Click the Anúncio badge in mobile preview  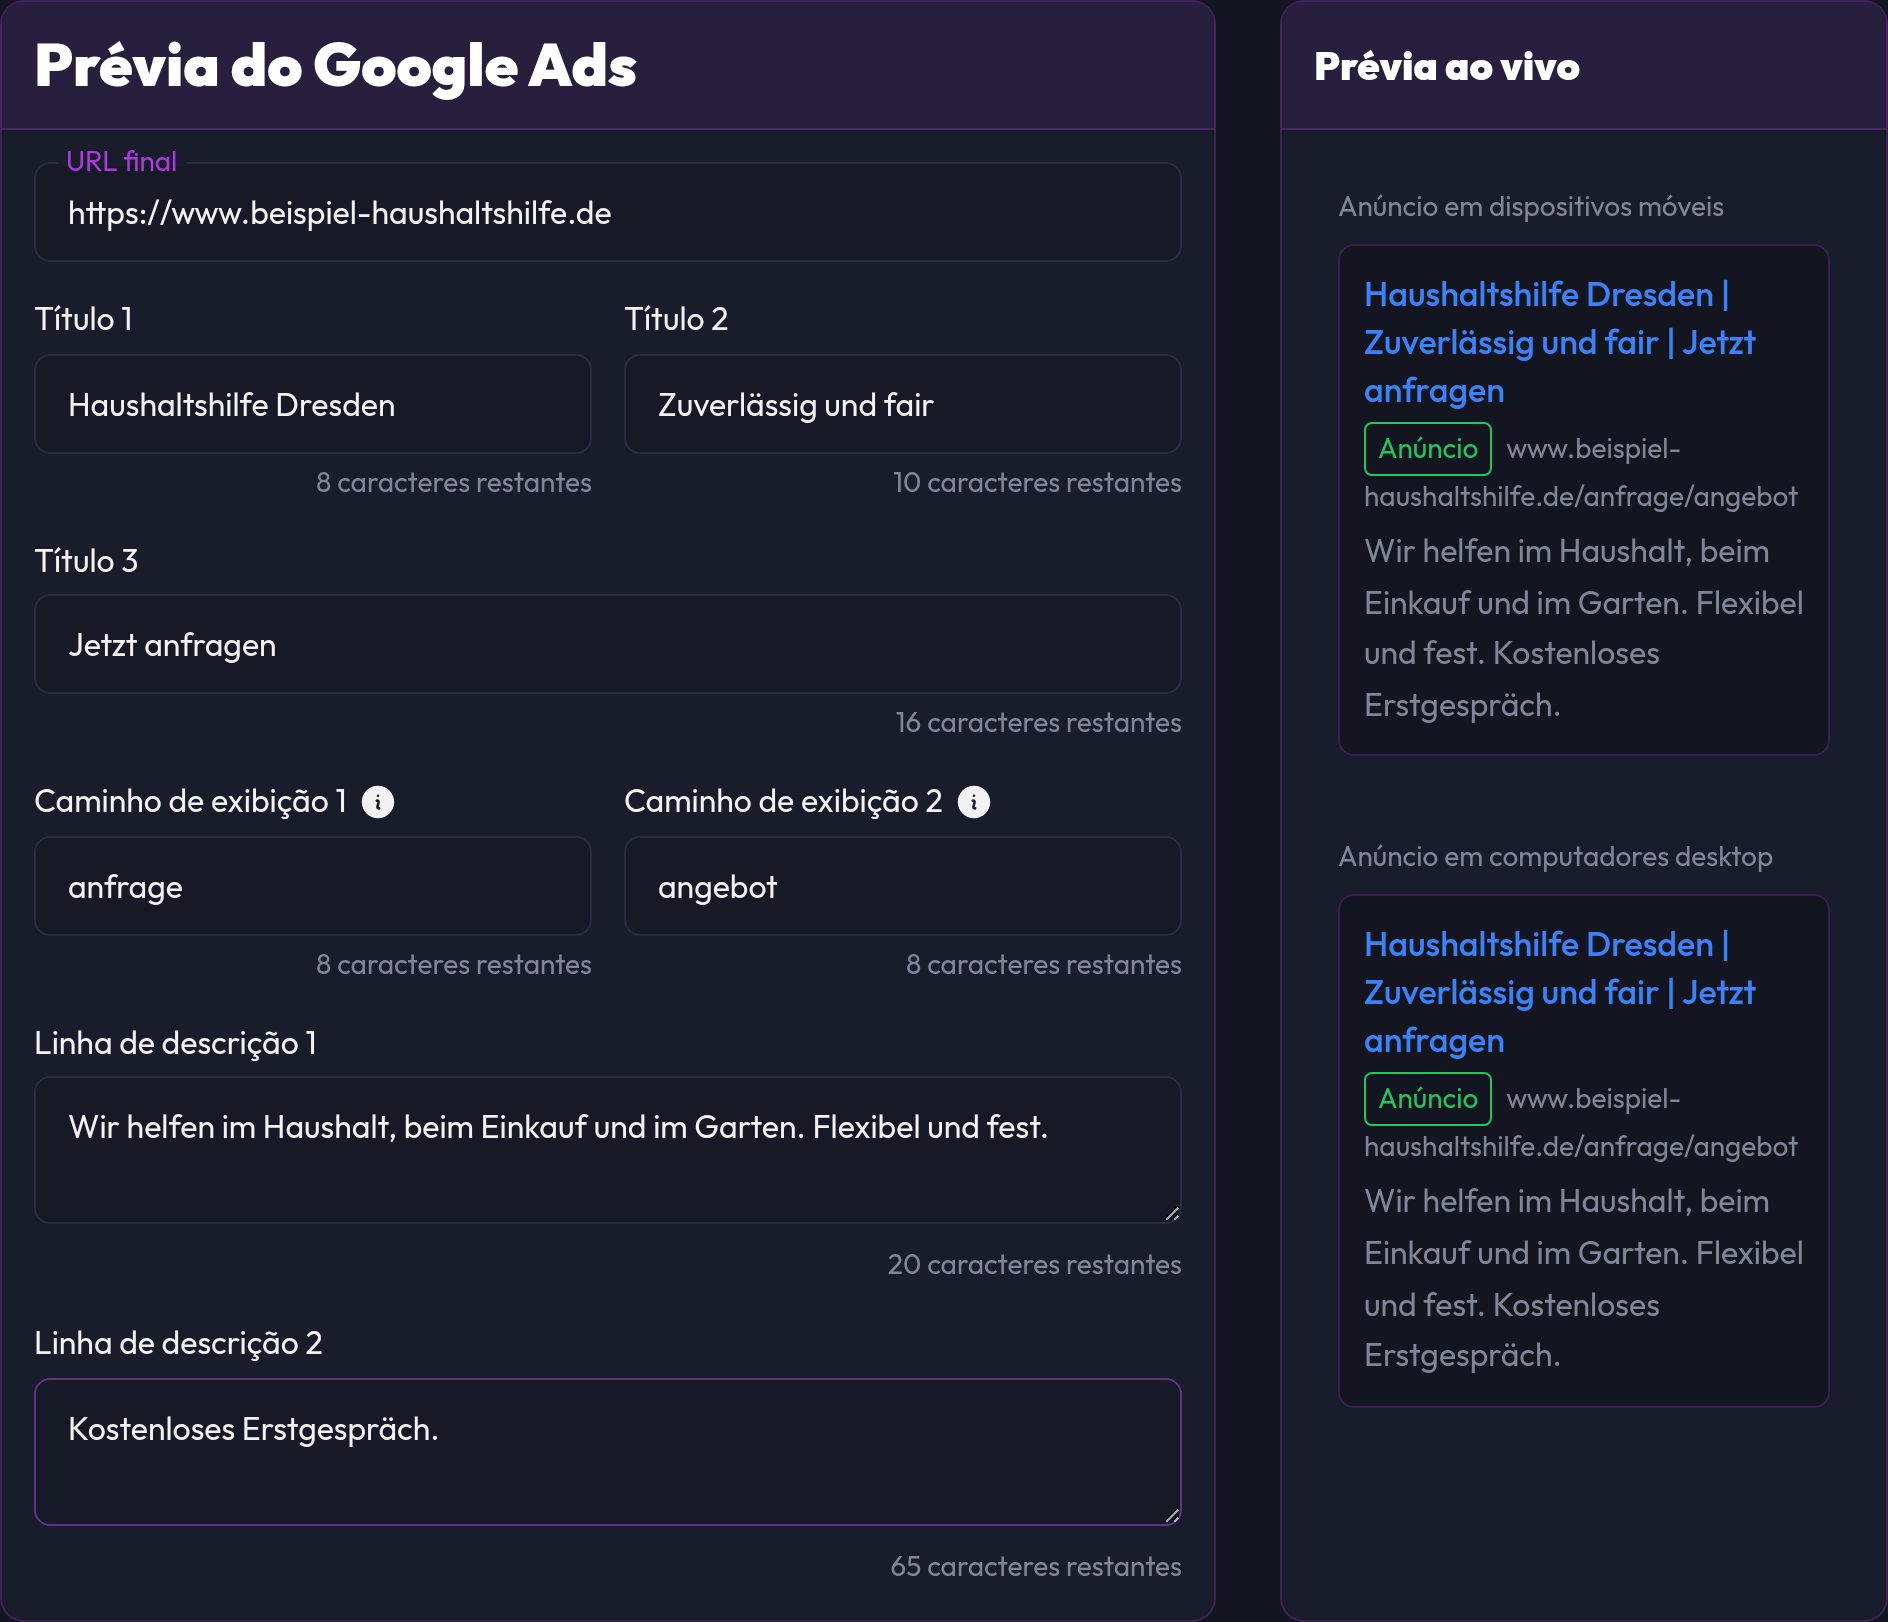click(x=1428, y=449)
